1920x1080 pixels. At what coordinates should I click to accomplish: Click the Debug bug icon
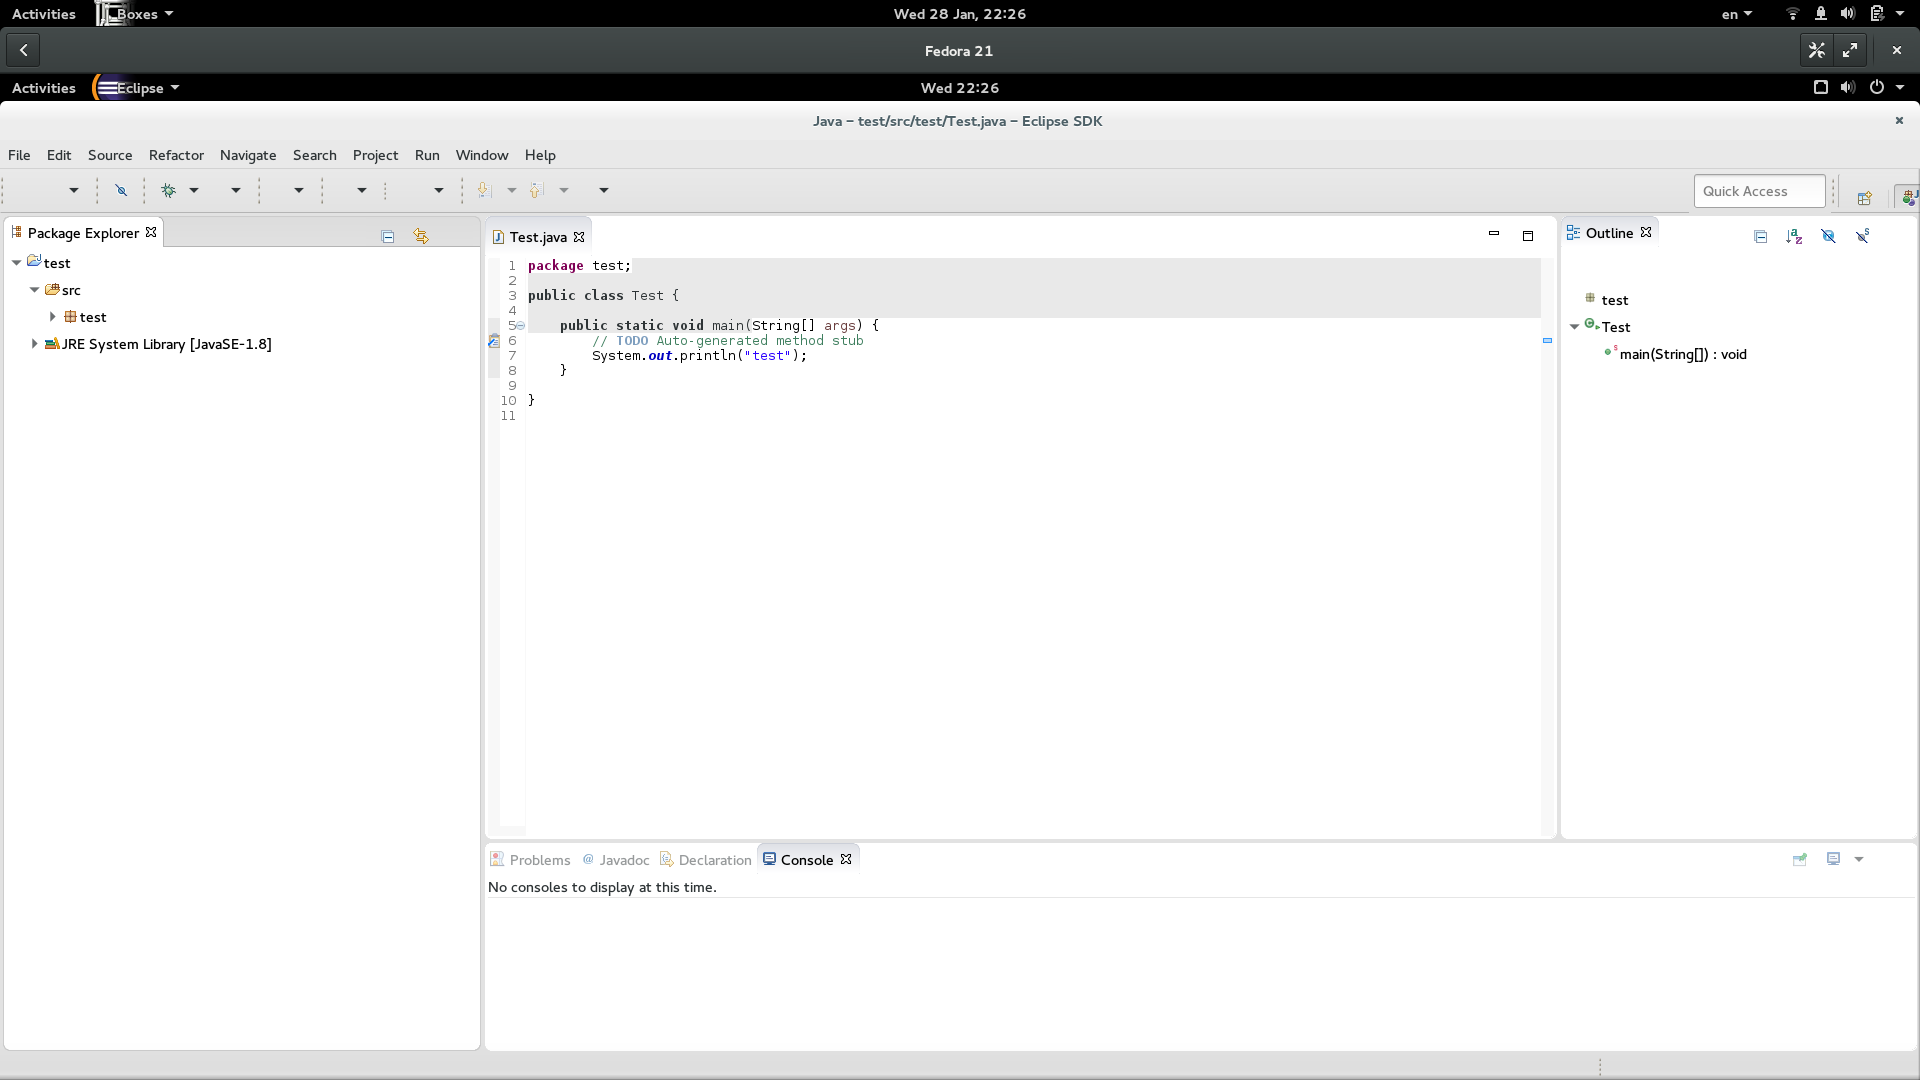(169, 190)
